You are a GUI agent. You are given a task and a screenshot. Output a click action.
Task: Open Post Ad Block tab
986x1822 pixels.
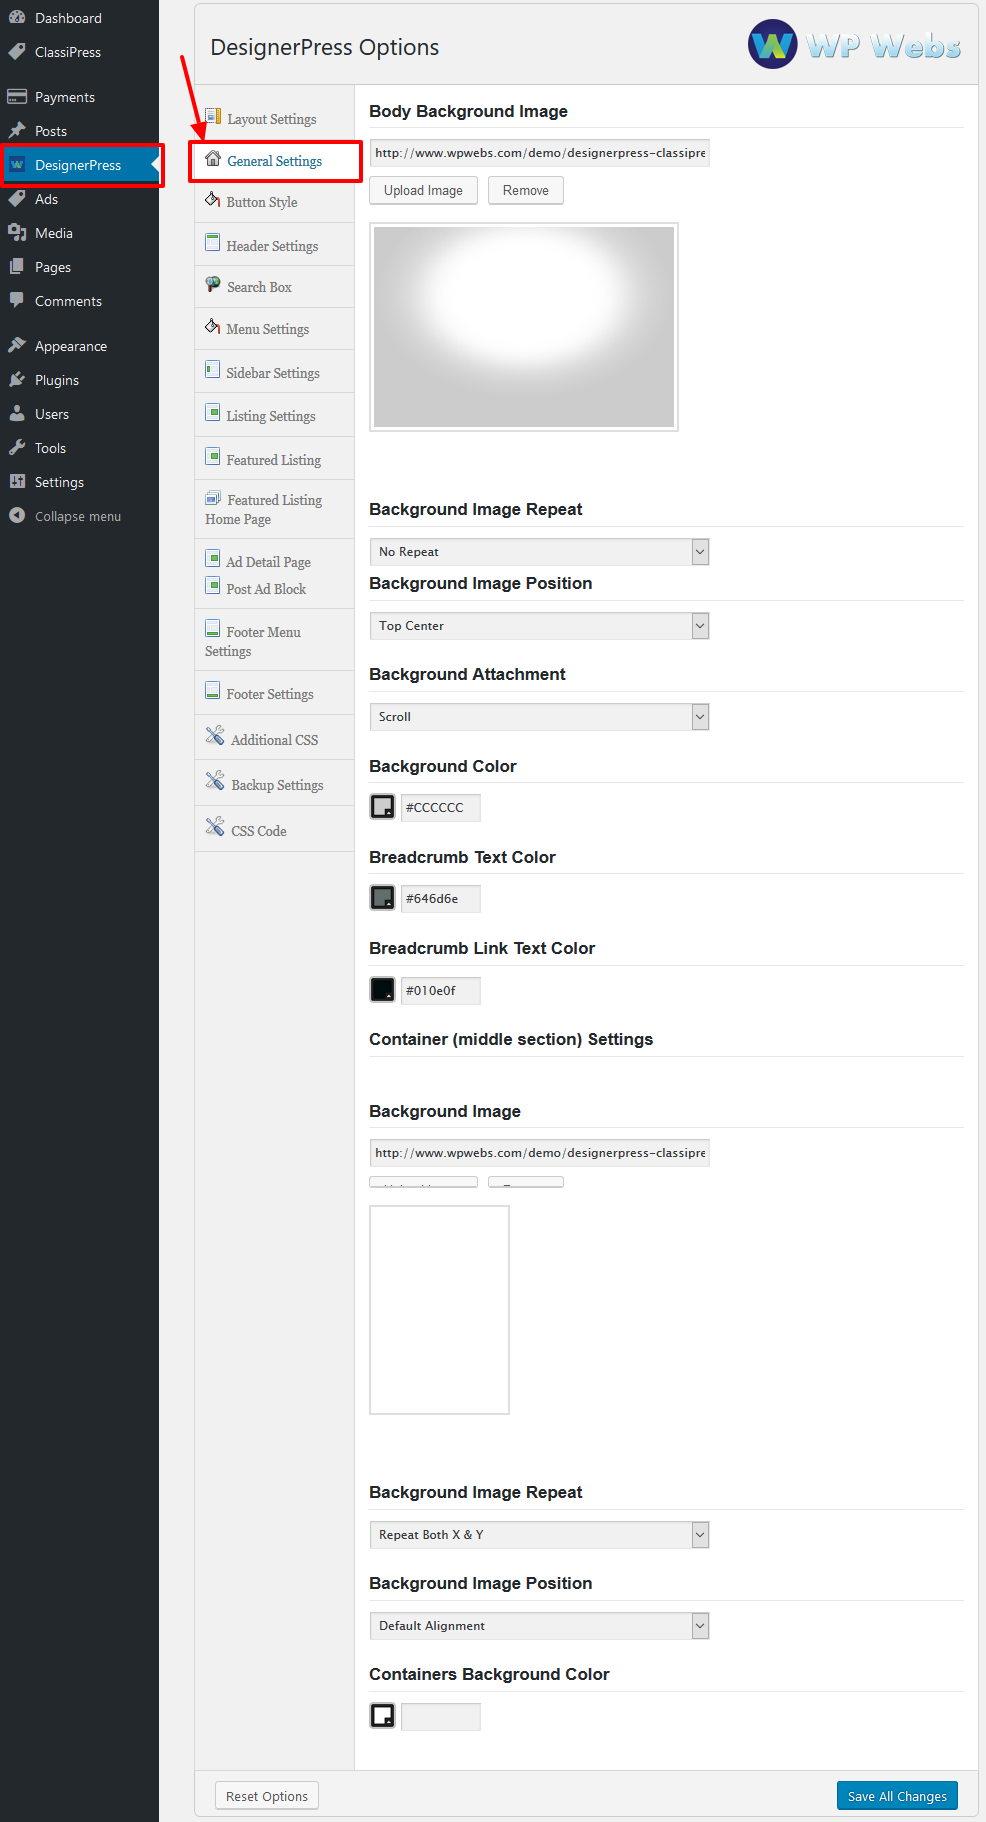pos(266,589)
